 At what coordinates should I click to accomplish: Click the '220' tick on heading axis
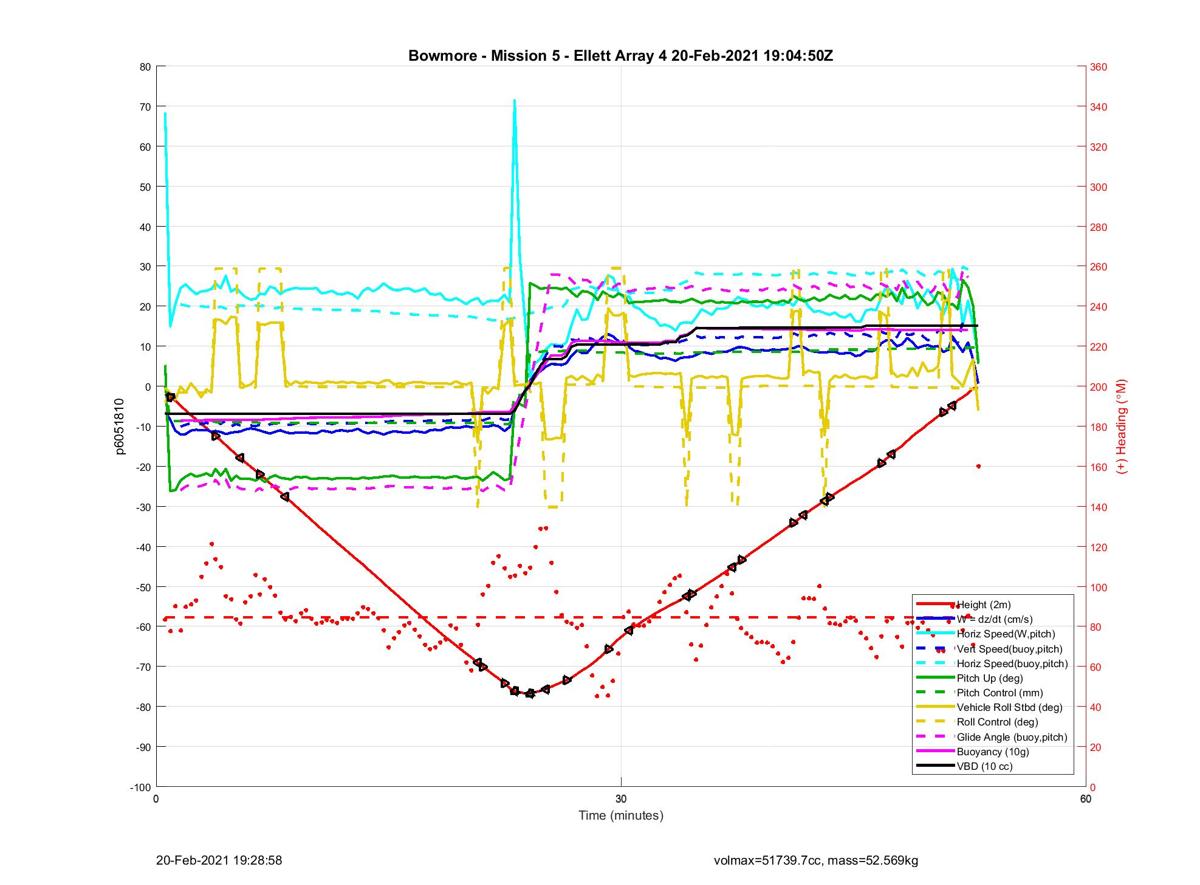(x=1099, y=347)
